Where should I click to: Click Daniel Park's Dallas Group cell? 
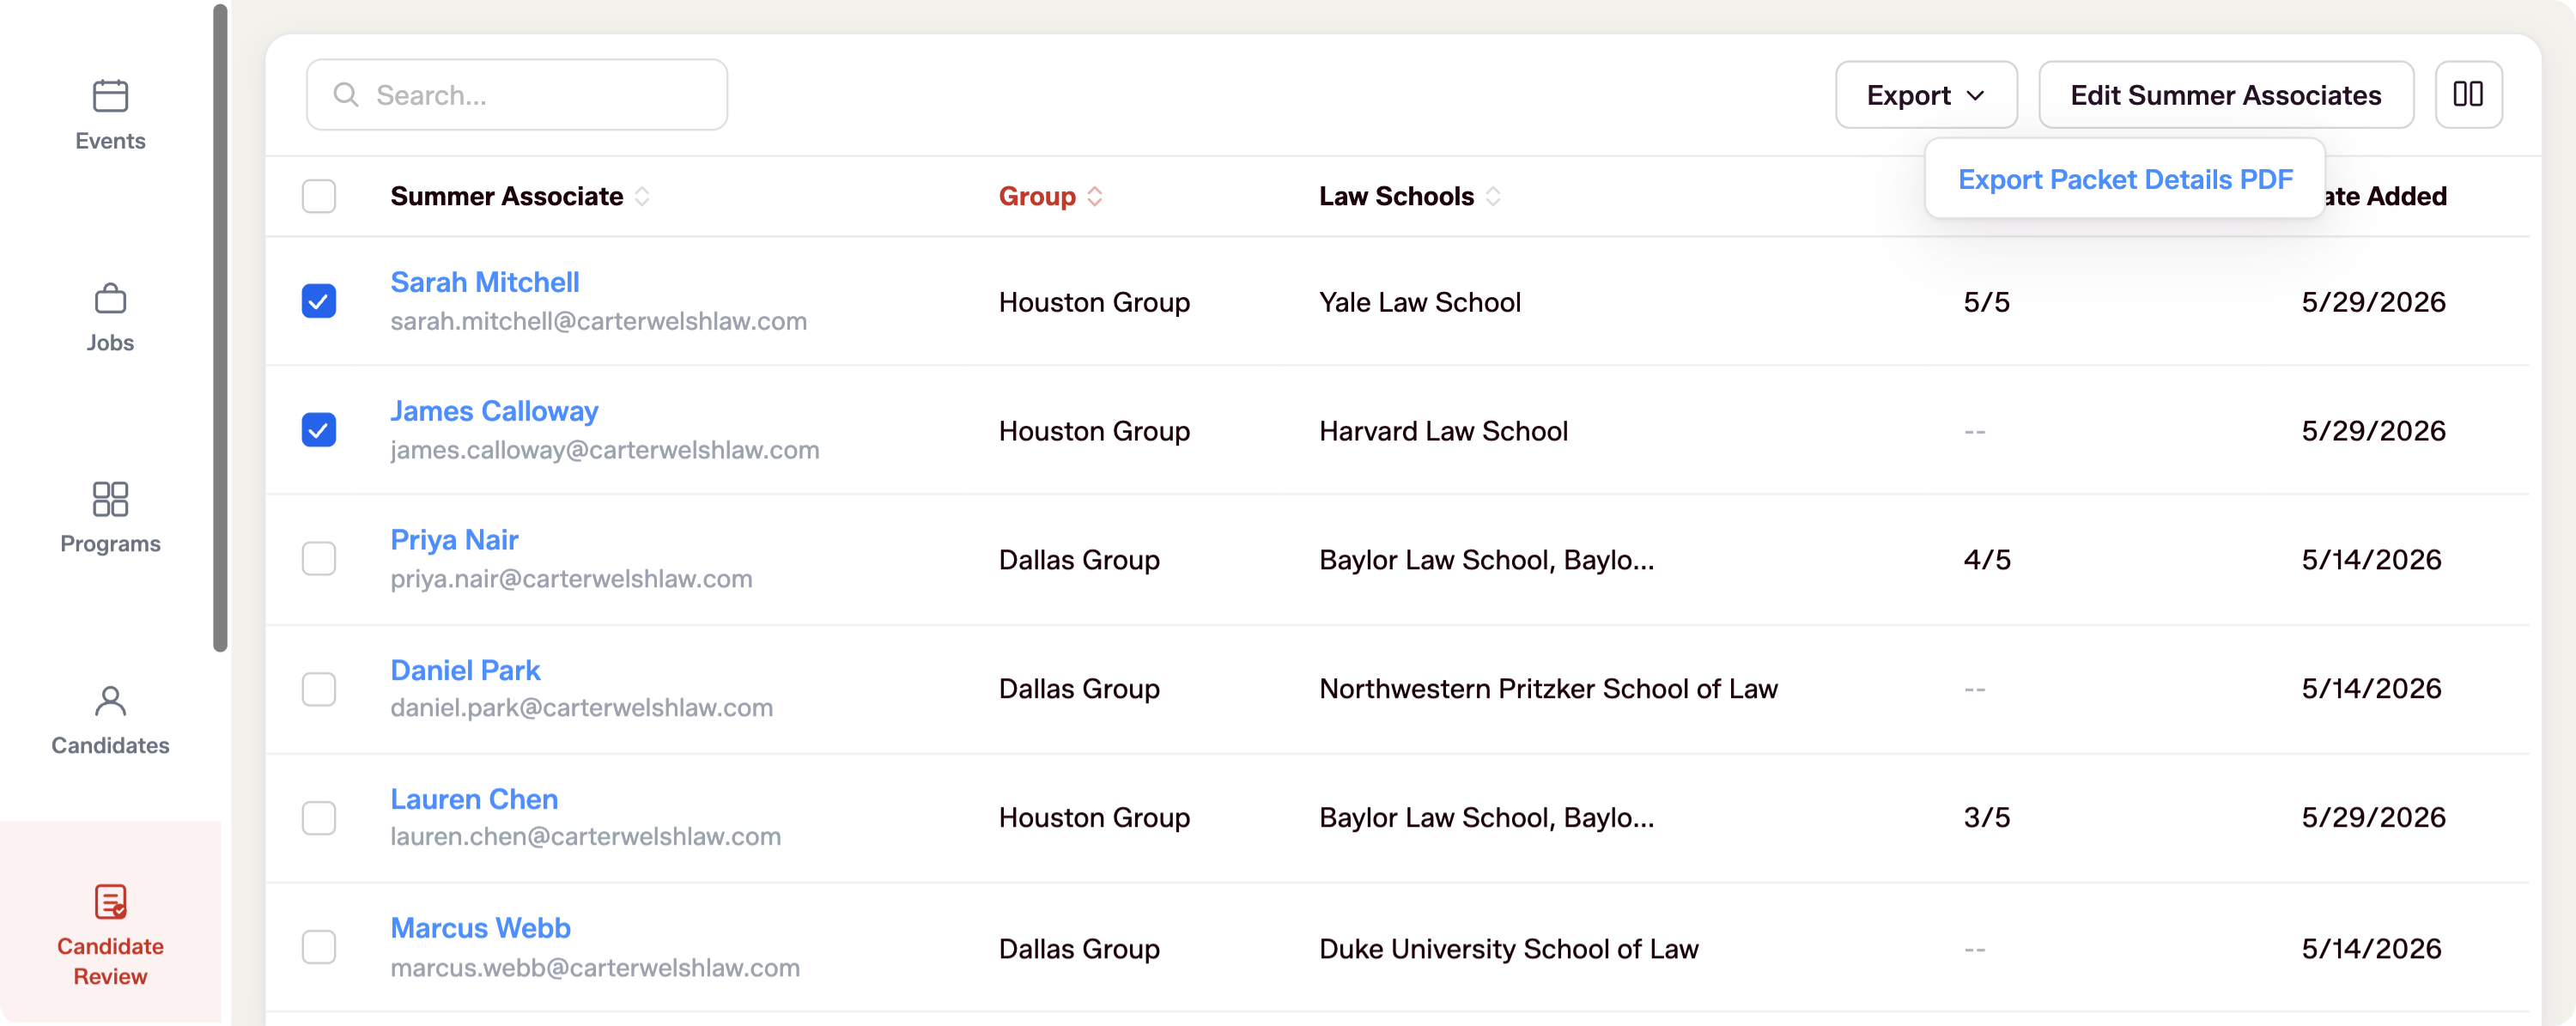tap(1079, 689)
